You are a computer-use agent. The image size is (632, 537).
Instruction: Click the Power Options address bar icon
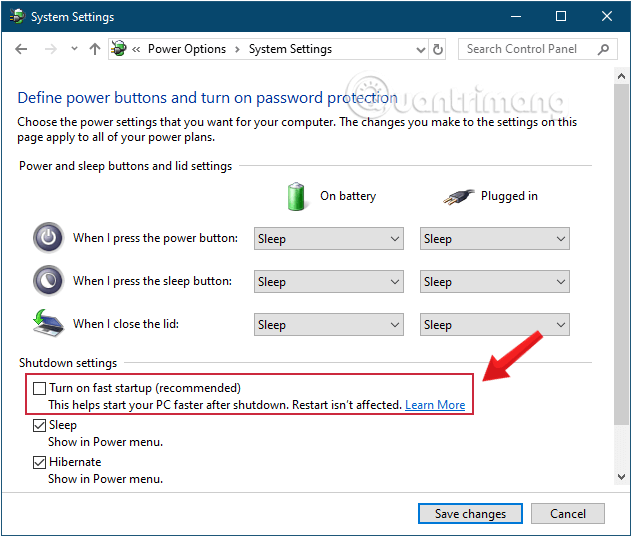(118, 48)
